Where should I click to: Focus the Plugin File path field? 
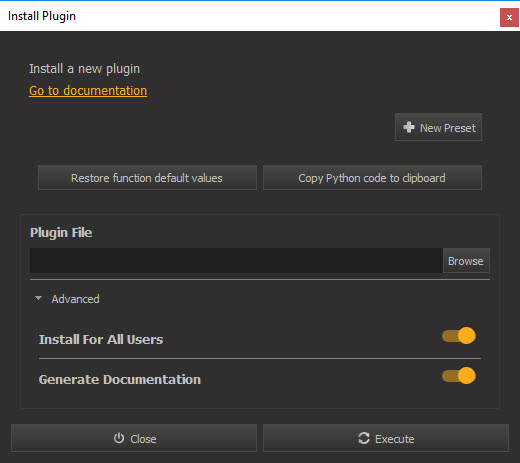pos(236,261)
